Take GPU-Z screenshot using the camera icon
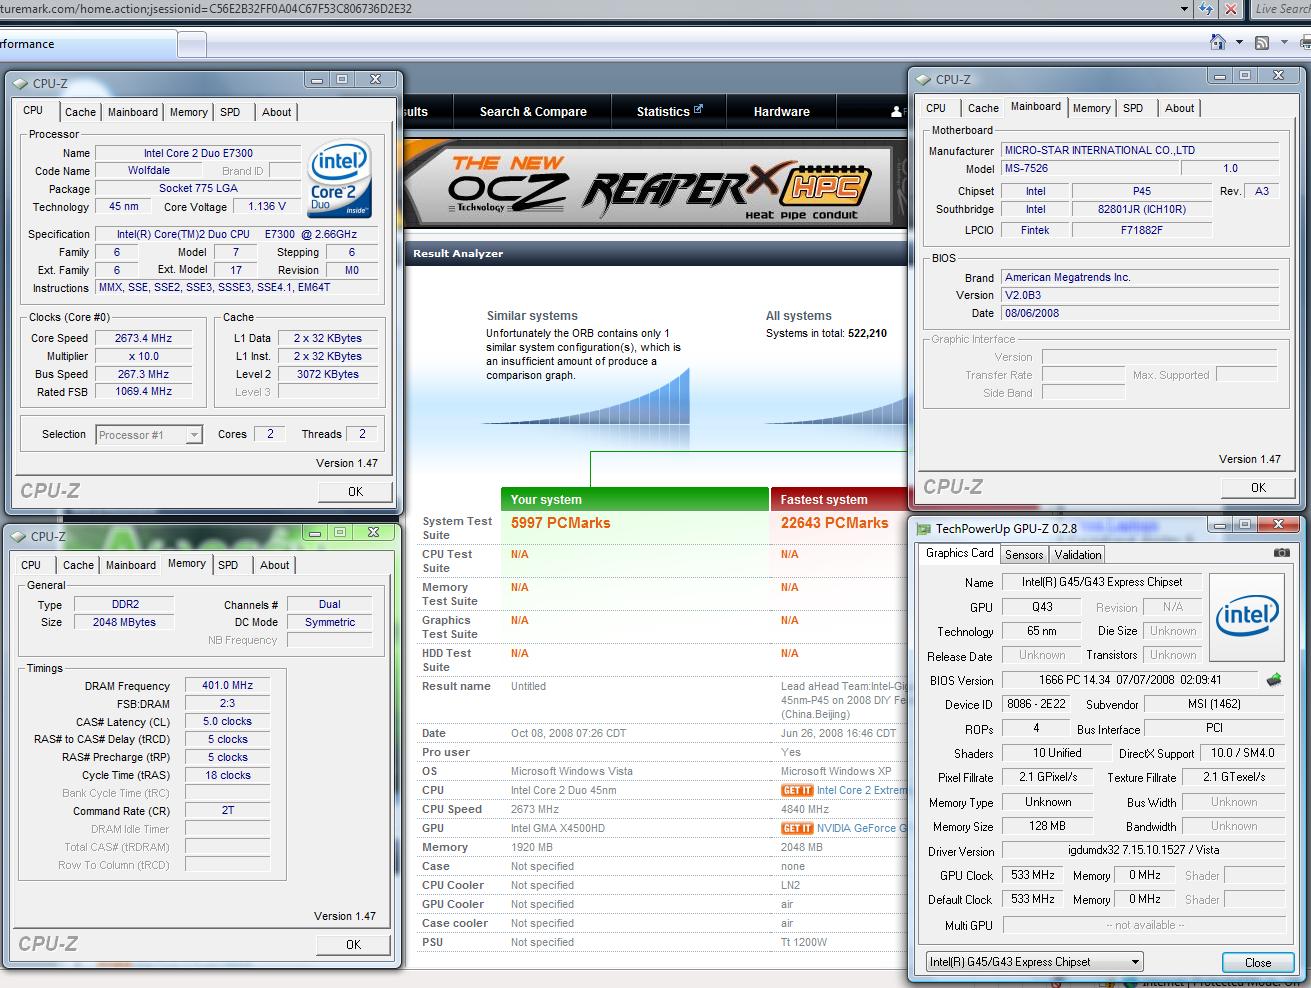This screenshot has width=1311, height=988. coord(1281,552)
